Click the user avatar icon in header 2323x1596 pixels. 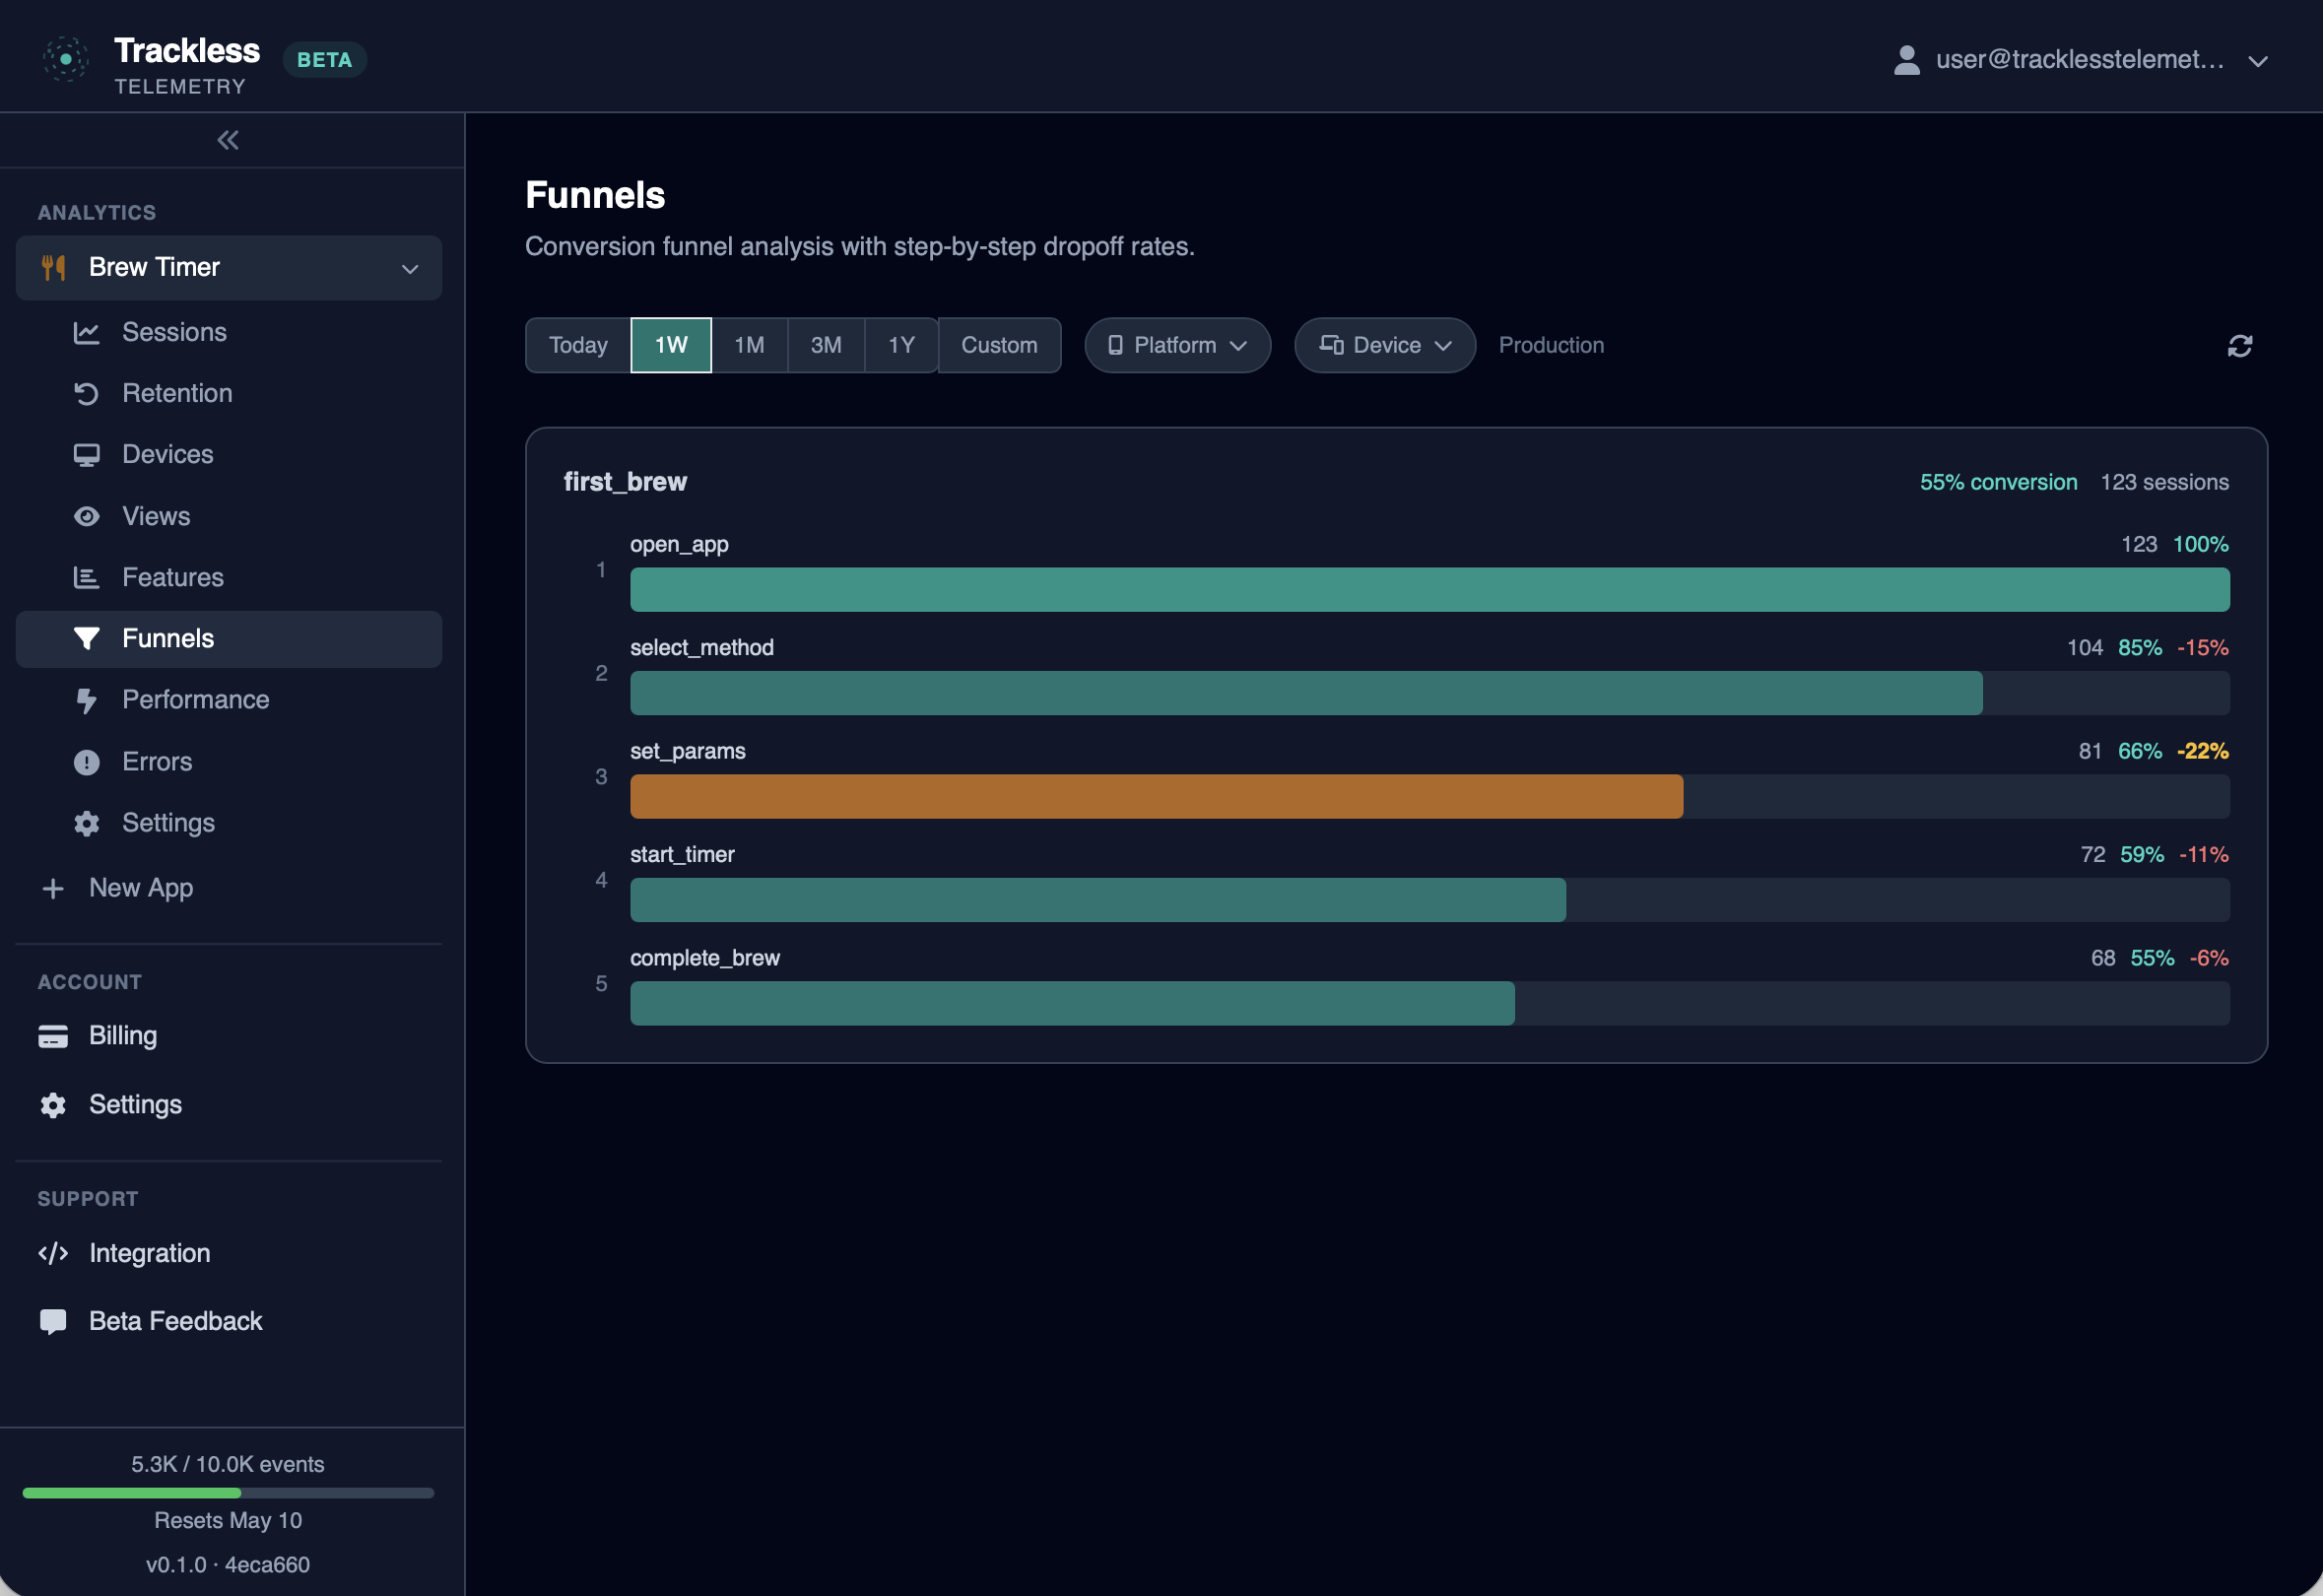1906,60
